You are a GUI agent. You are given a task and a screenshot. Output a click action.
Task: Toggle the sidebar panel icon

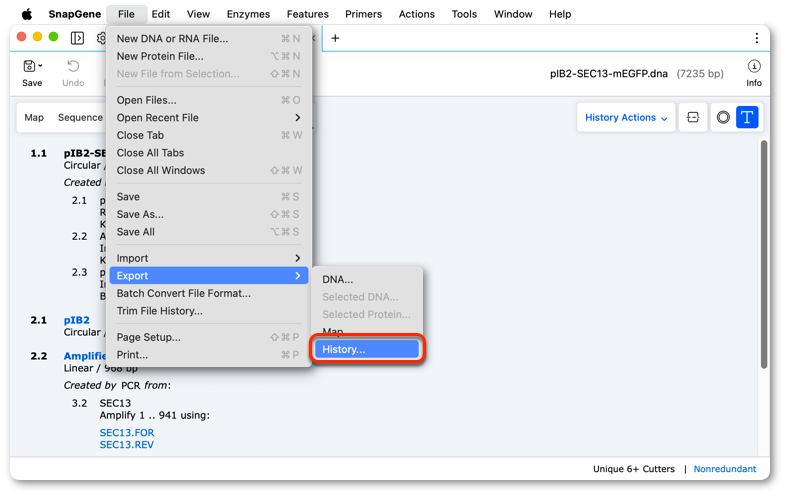point(77,38)
